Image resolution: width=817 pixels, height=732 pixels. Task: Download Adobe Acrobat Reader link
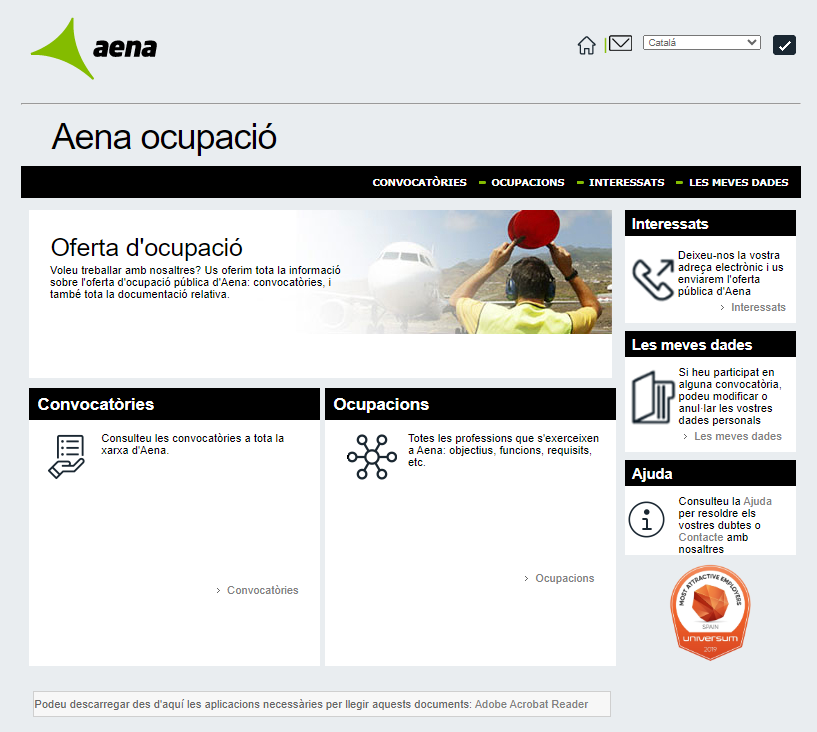pyautogui.click(x=531, y=704)
